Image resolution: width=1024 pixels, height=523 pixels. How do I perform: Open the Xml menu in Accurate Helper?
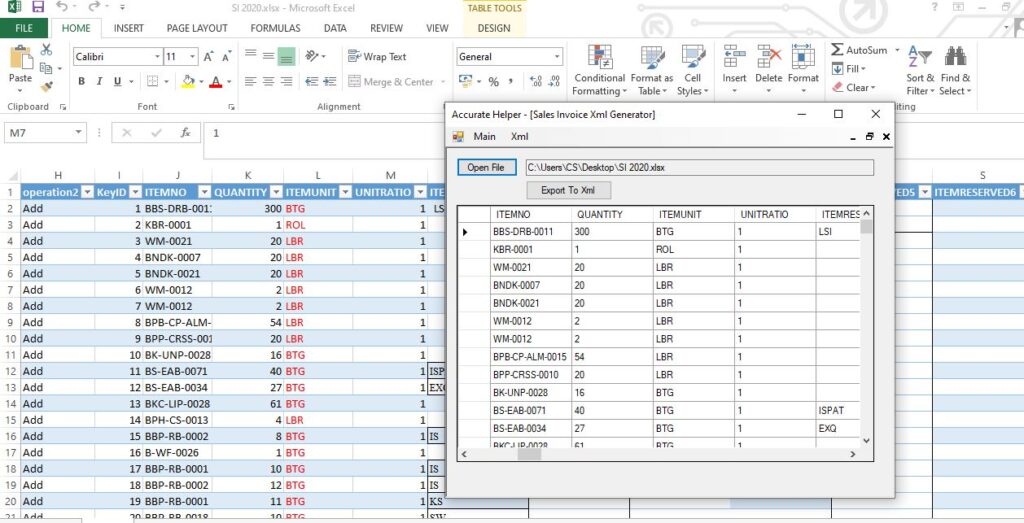(x=519, y=136)
